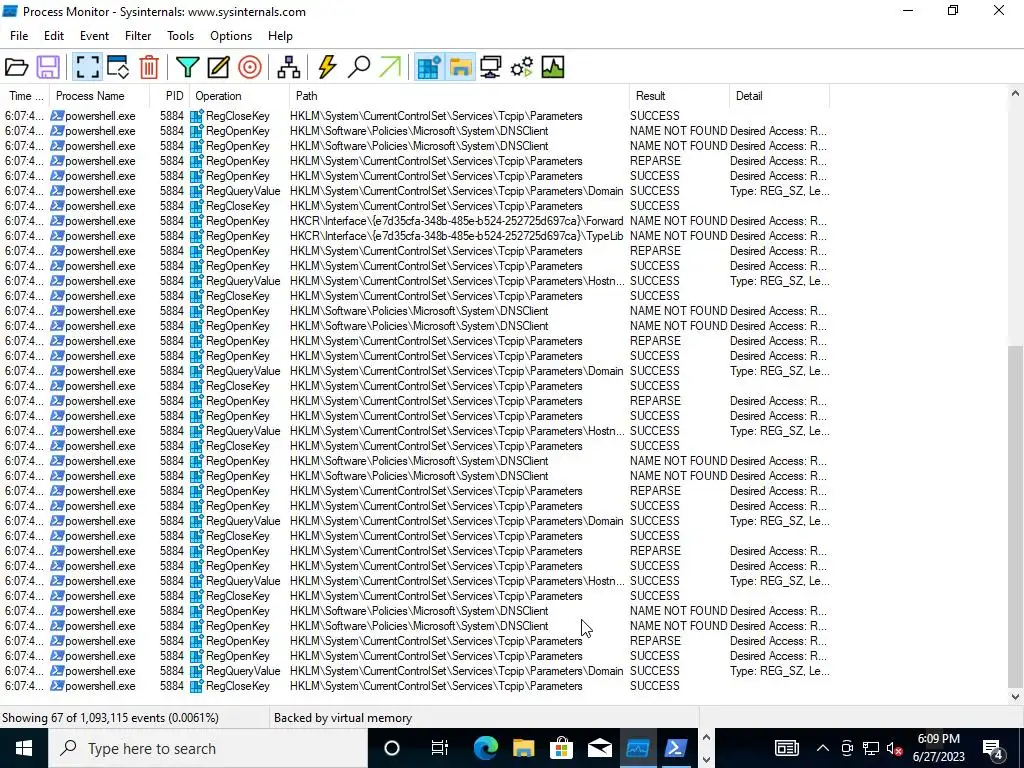Click the Detail column header
This screenshot has width=1024, height=768.
(779, 95)
